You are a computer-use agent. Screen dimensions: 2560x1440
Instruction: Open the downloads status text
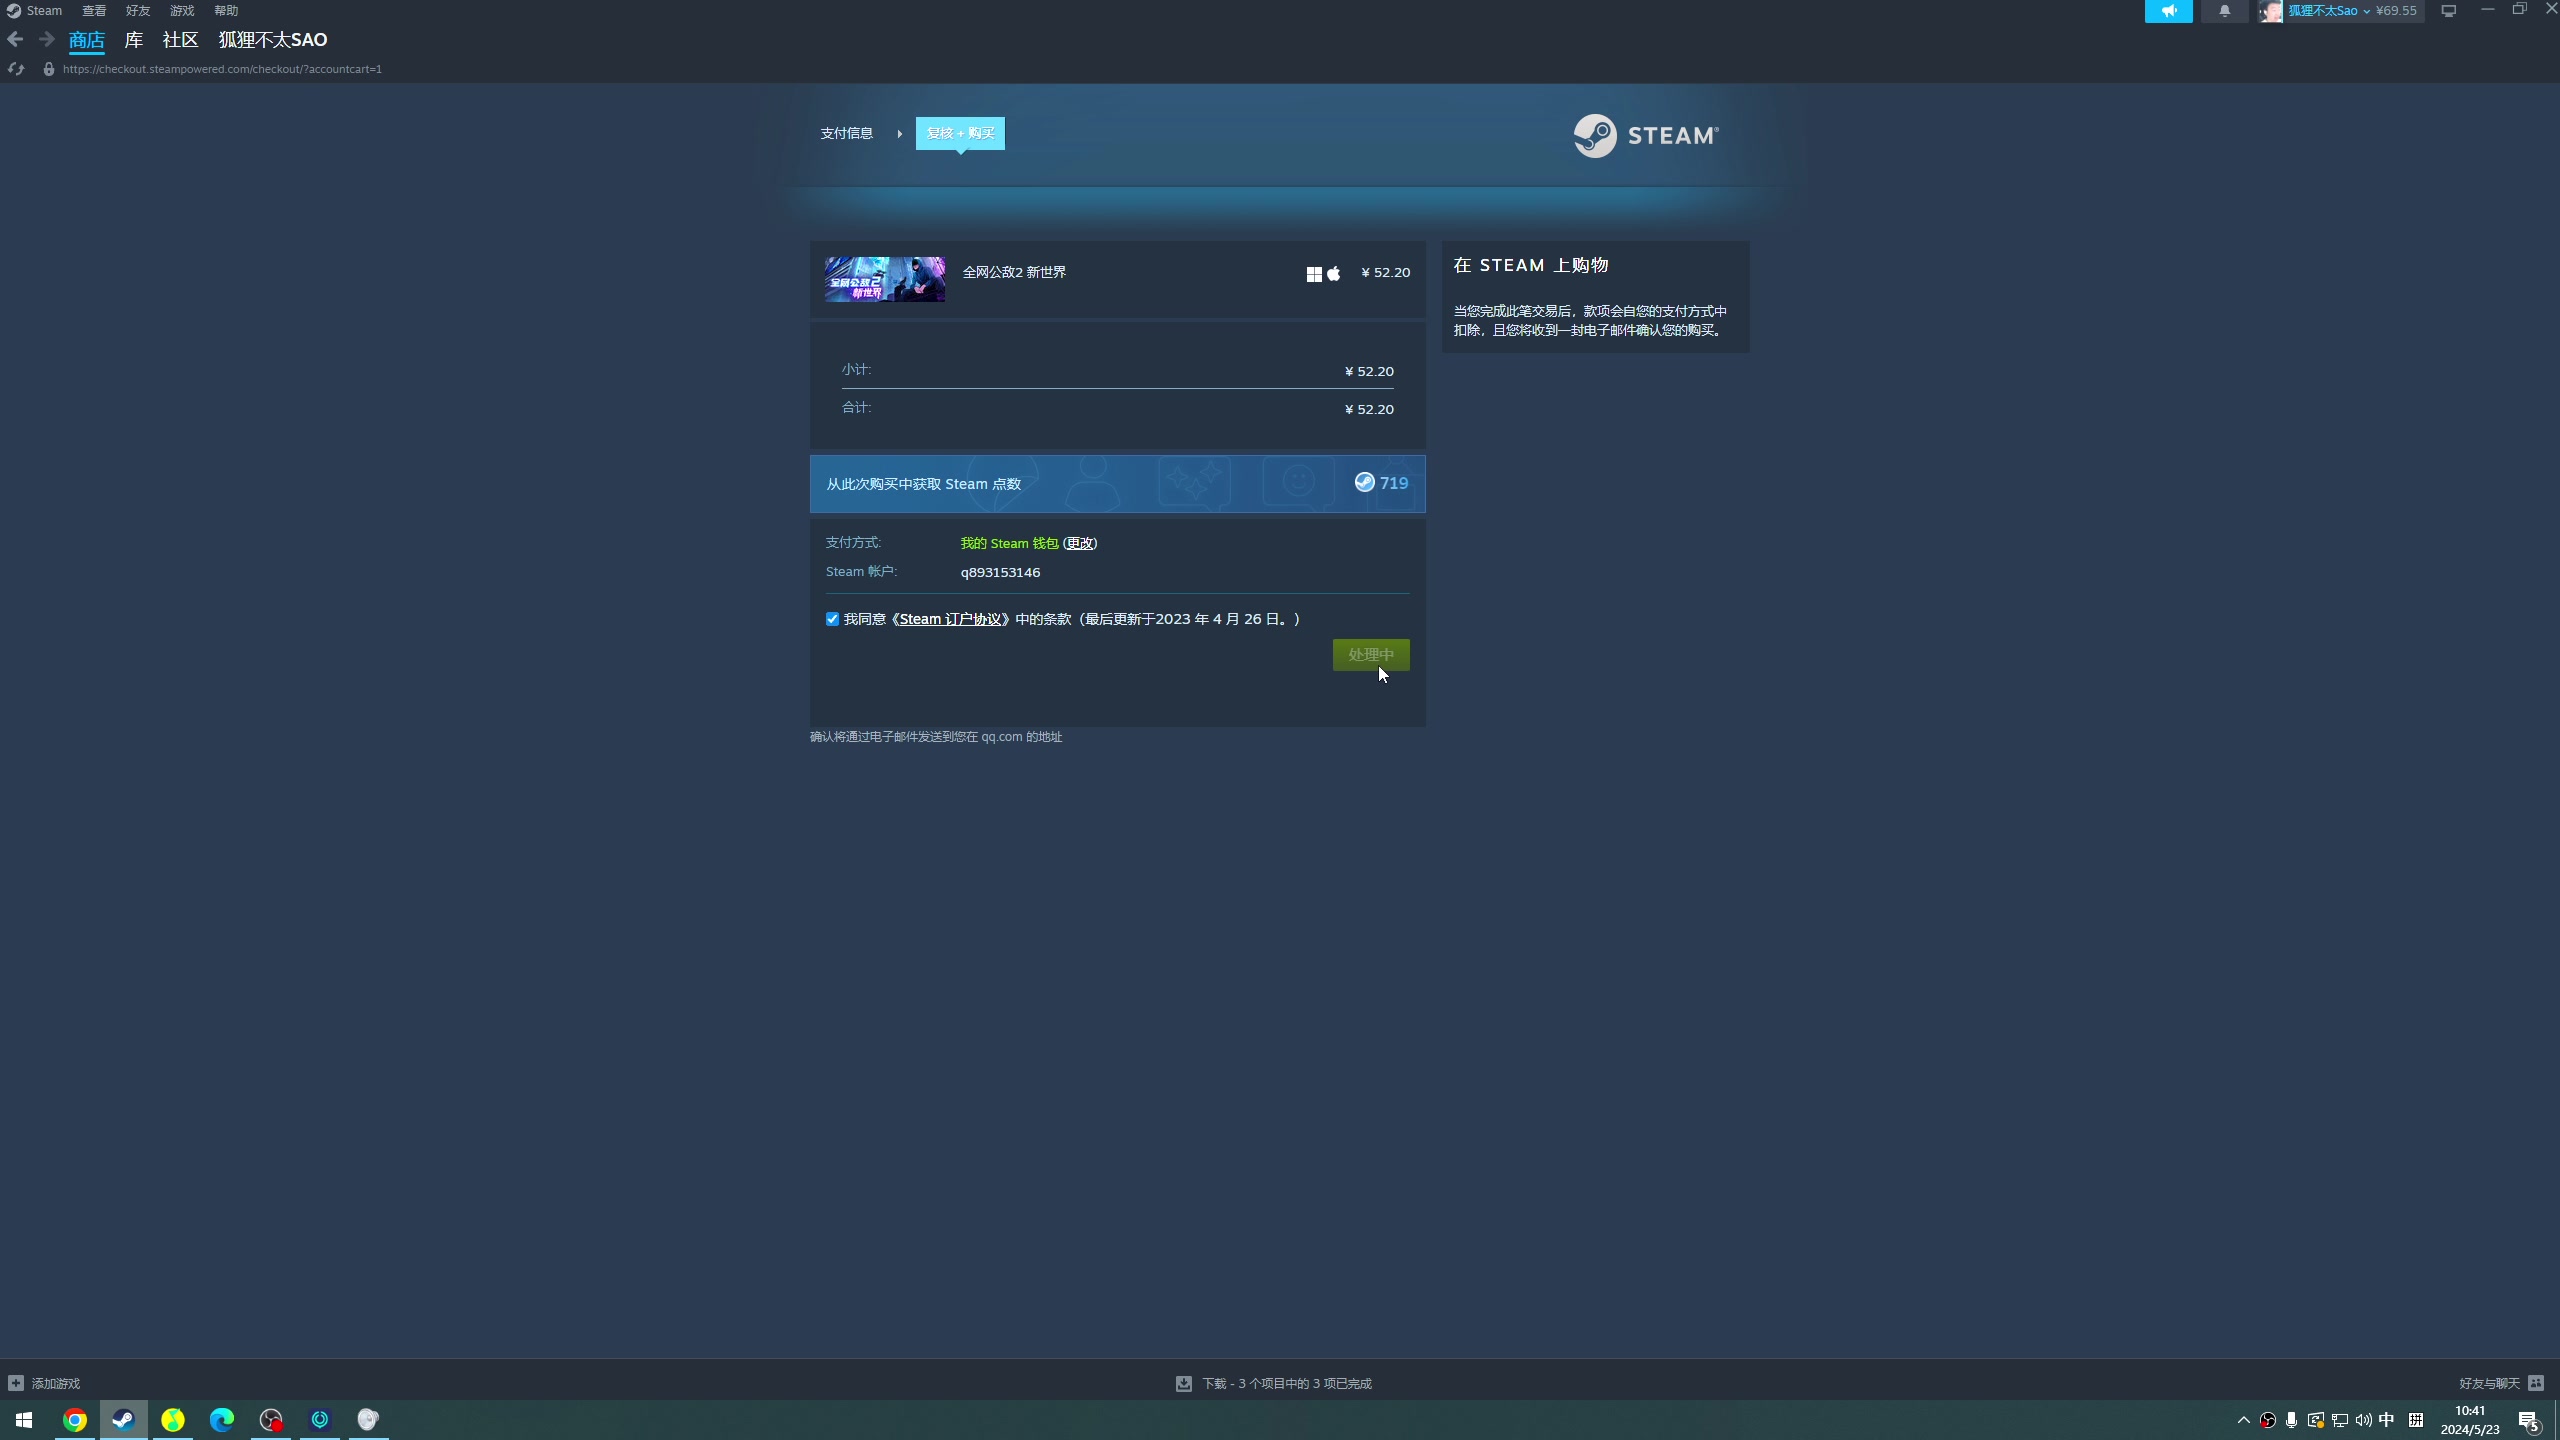click(1287, 1383)
